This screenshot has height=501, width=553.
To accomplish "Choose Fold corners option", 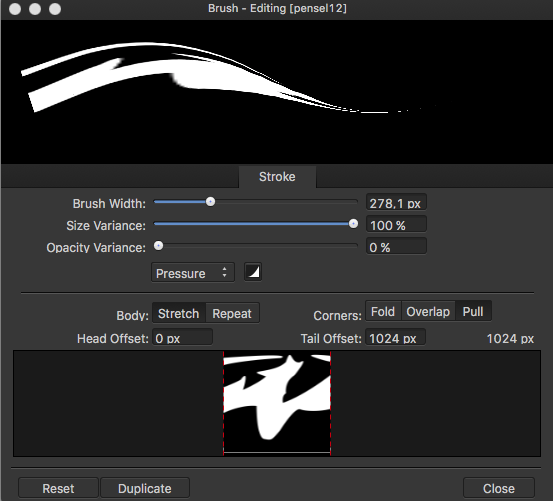I will click(x=383, y=311).
